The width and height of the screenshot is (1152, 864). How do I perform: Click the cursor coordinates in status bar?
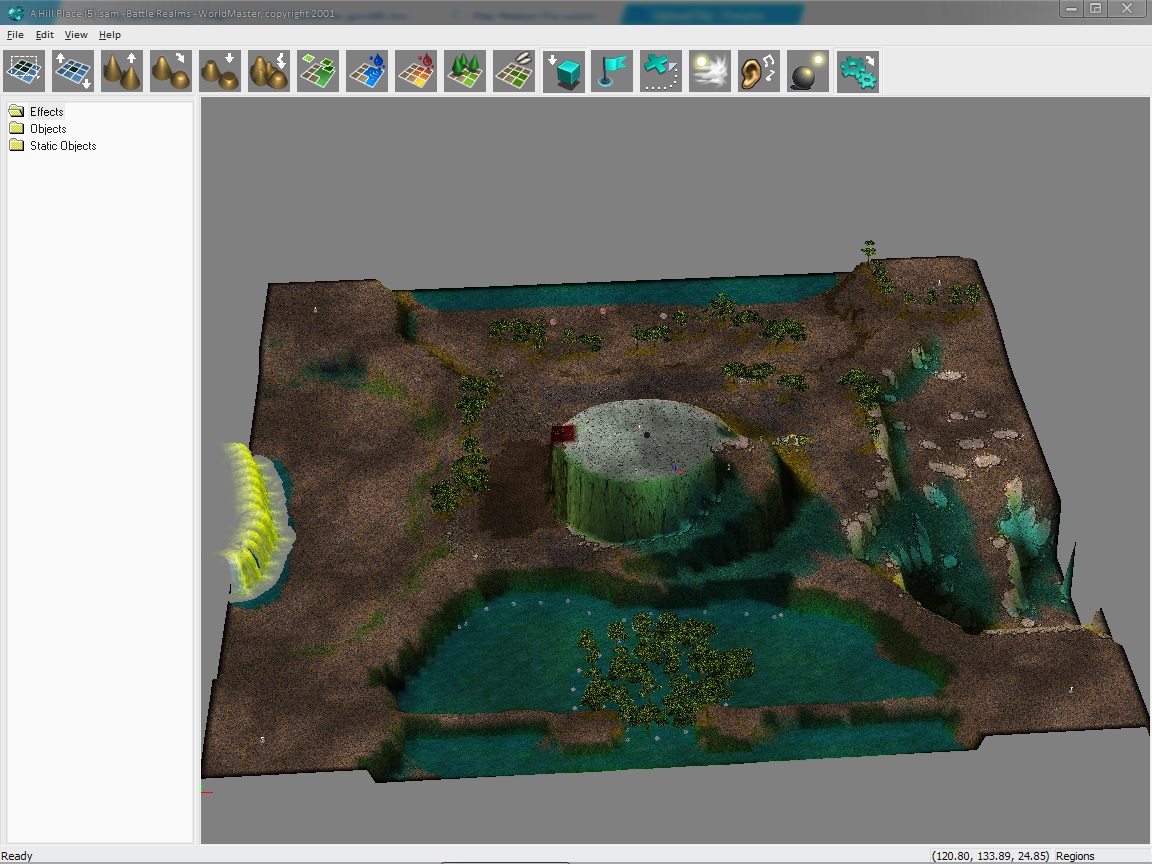(990, 856)
